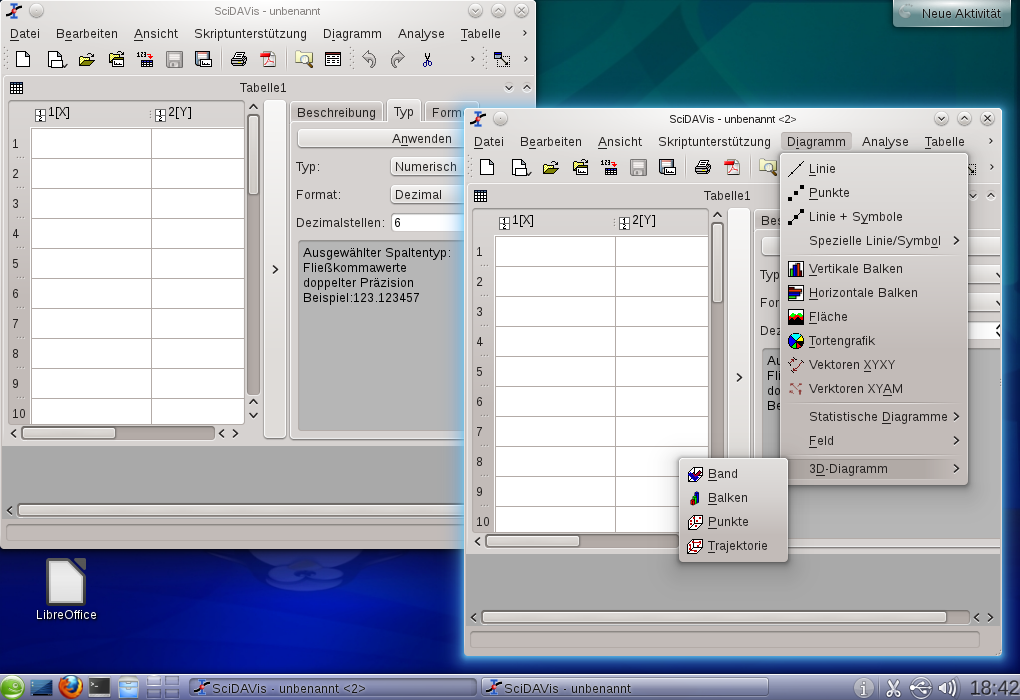This screenshot has width=1020, height=700.
Task: Open terminal icon in taskbar
Action: 100,687
